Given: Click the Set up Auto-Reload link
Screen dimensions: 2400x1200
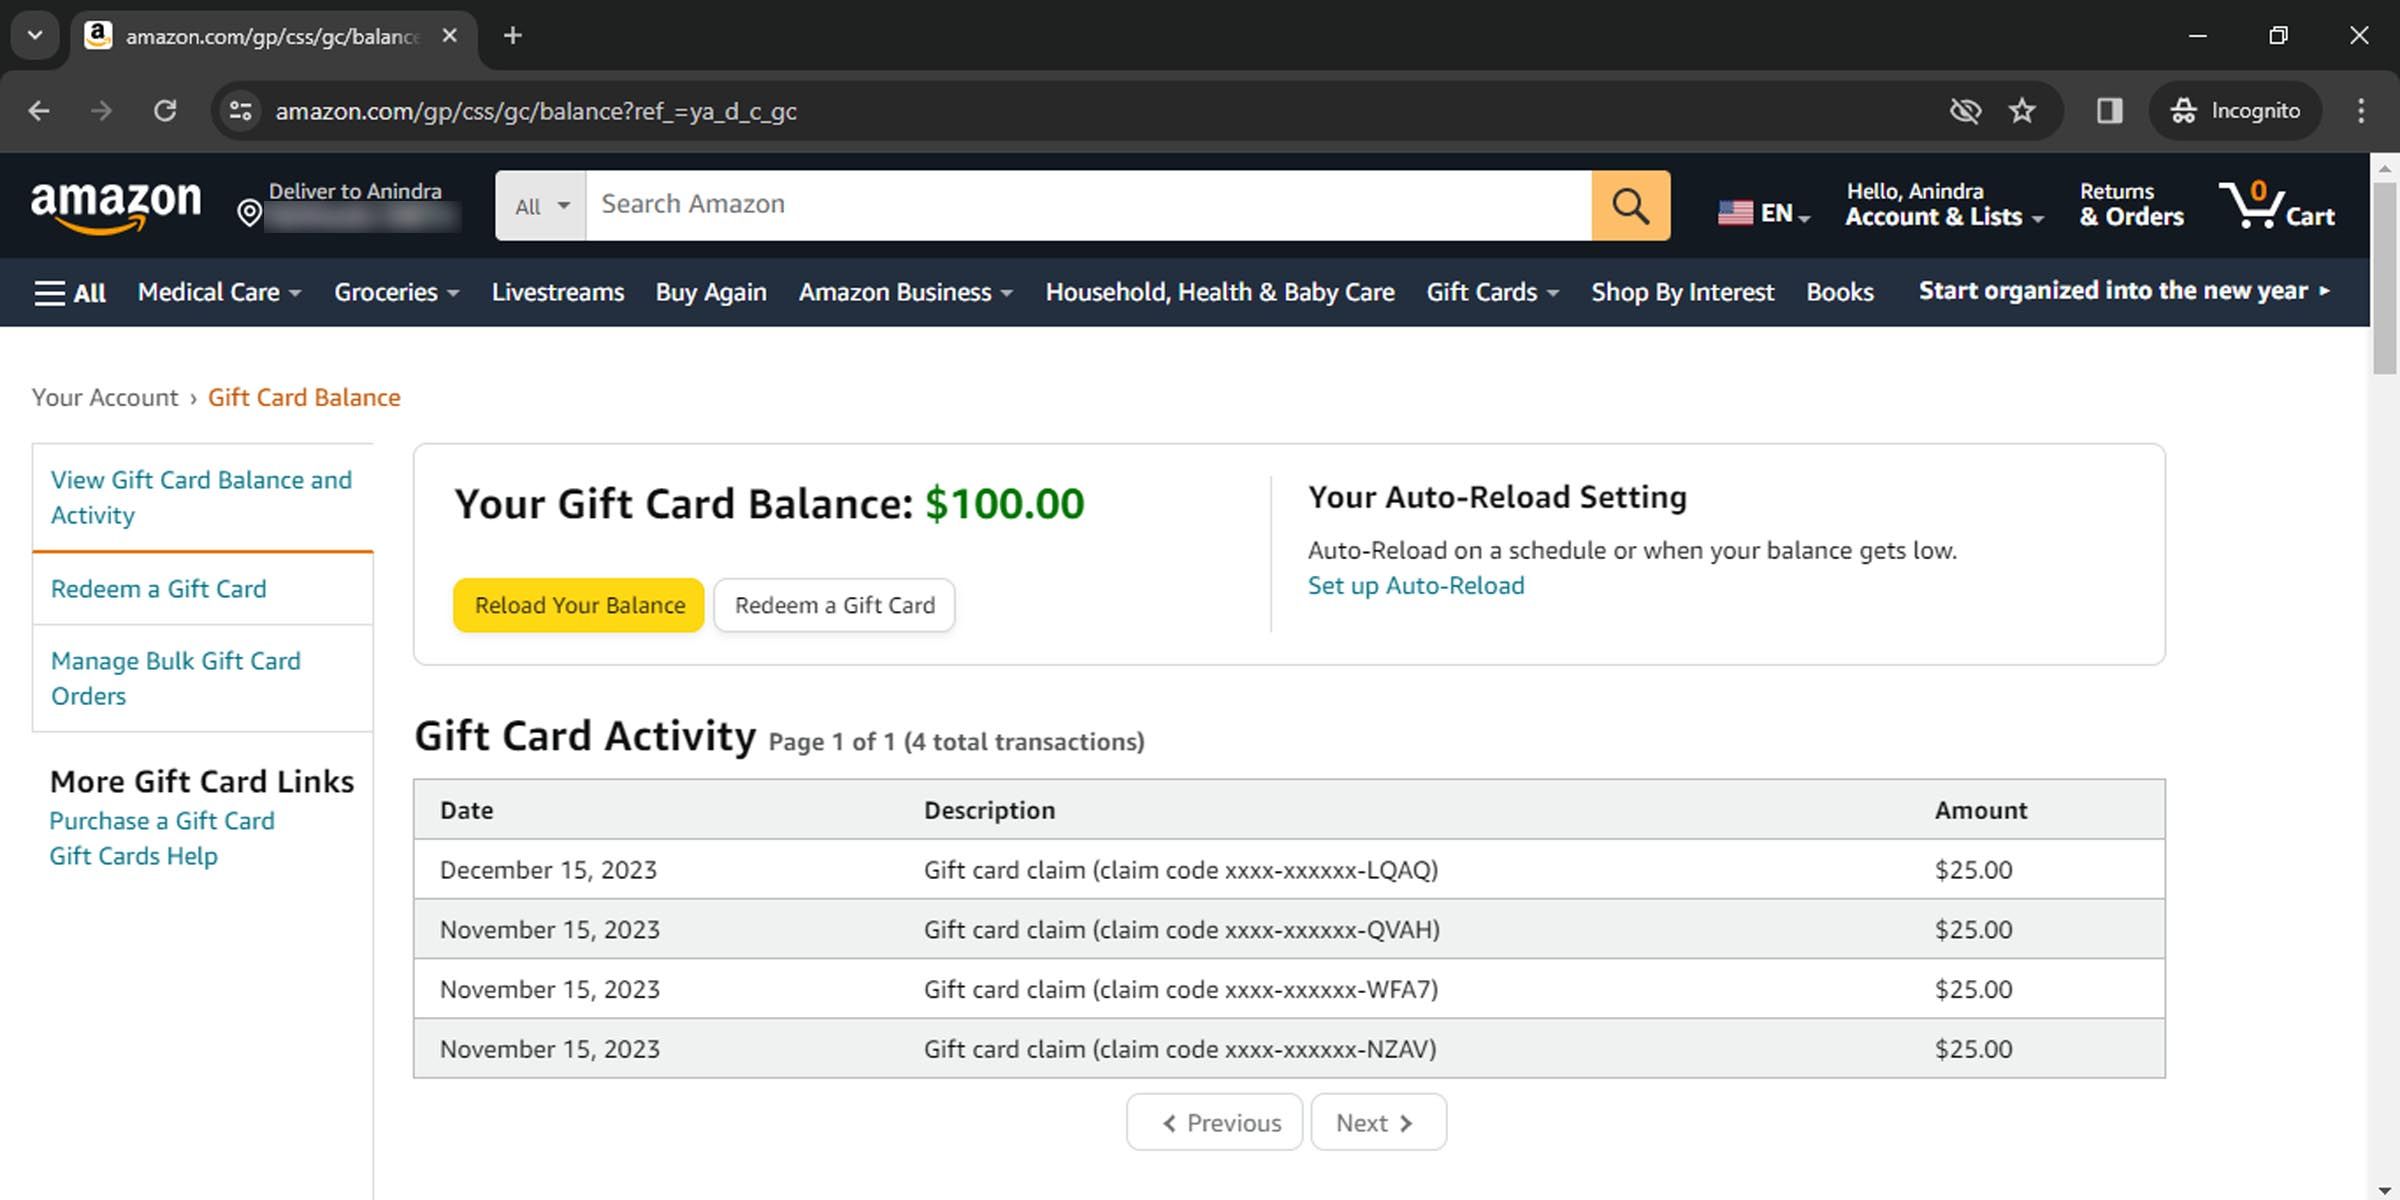Looking at the screenshot, I should 1415,585.
